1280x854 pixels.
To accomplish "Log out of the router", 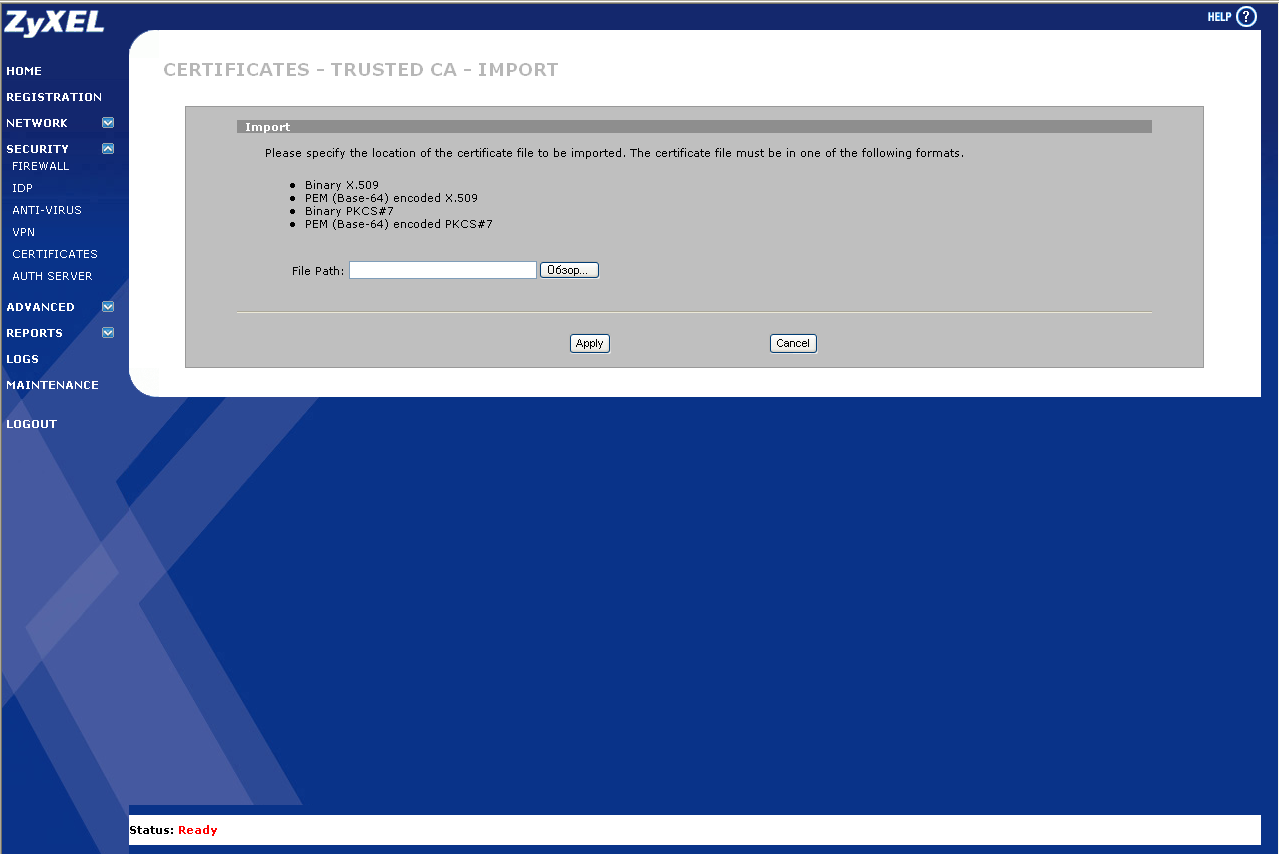I will click(31, 424).
